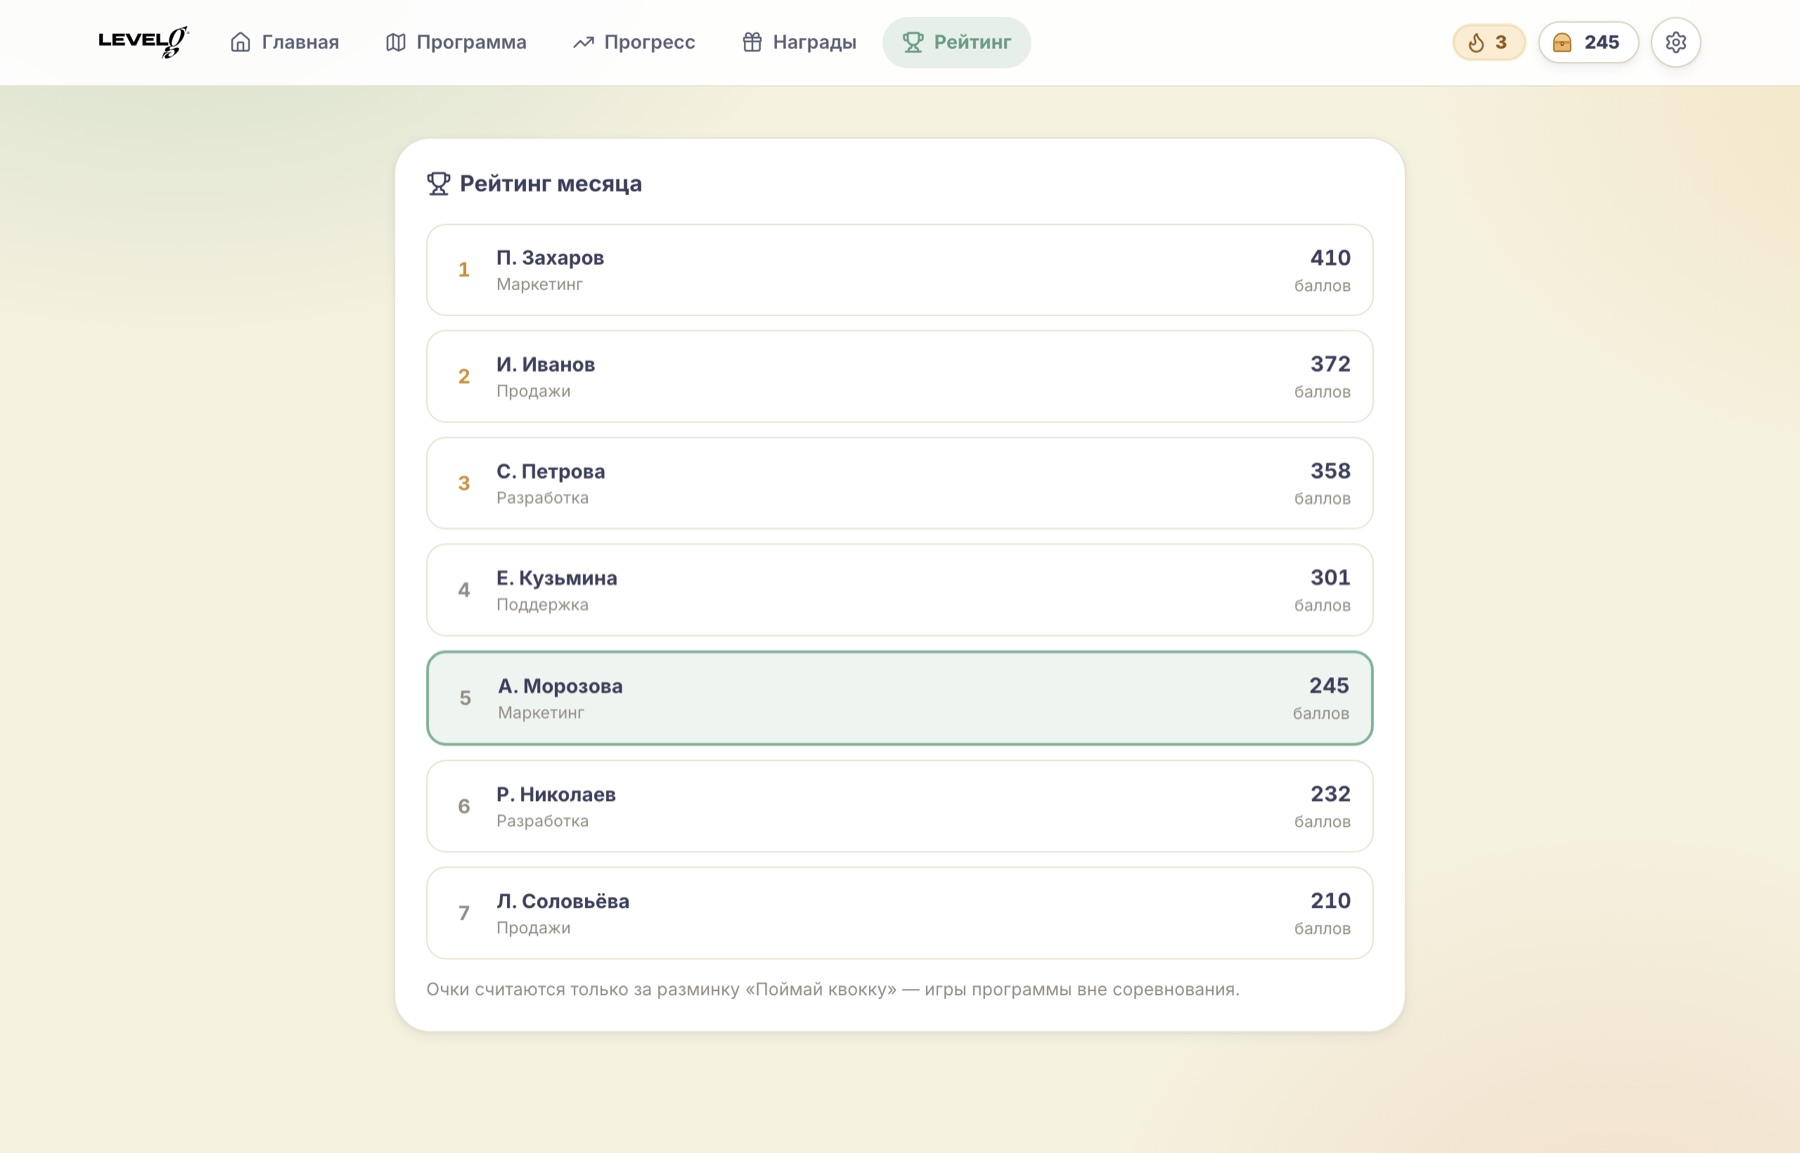Screen dimensions: 1800x1153
Task: Click the points balance showing 245 in header
Action: coord(1588,42)
